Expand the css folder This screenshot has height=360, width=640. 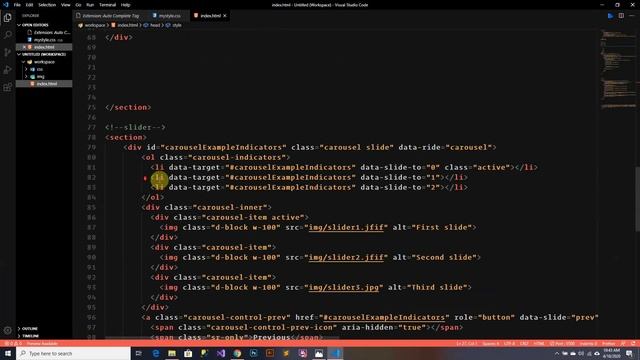click(x=39, y=69)
